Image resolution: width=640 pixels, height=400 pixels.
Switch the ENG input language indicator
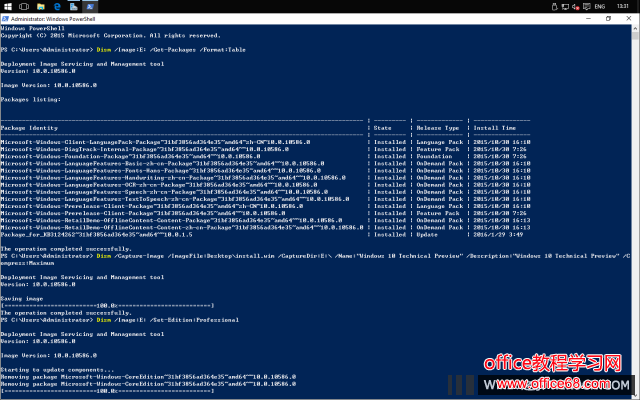tap(600, 6)
